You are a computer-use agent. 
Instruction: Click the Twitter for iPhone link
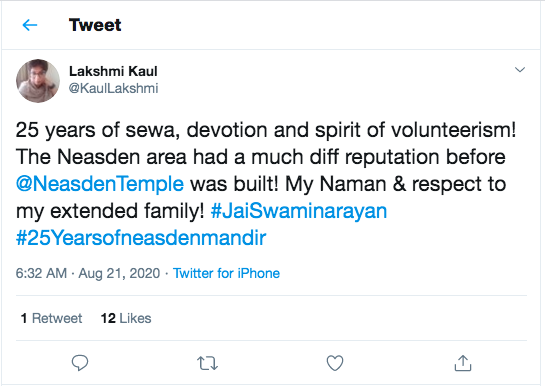[226, 273]
